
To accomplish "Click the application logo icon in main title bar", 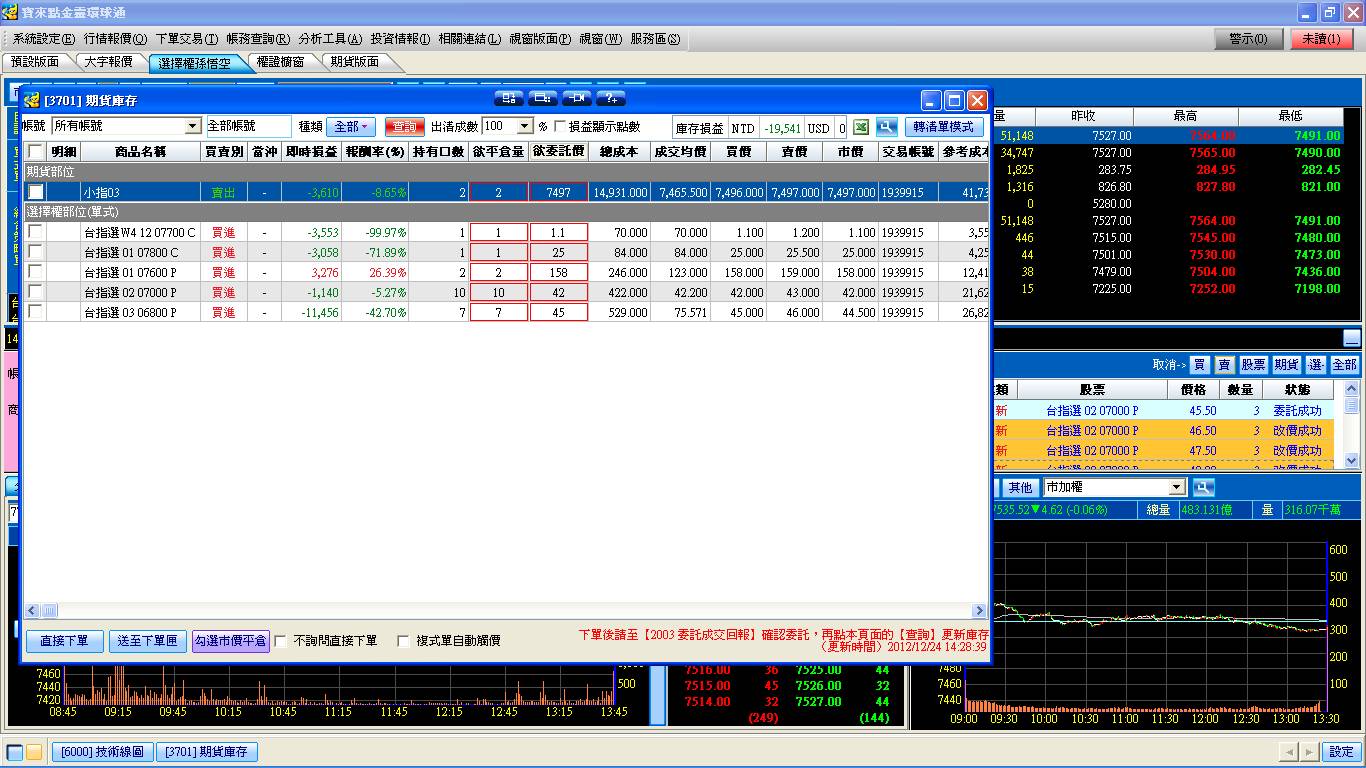I will (10, 12).
